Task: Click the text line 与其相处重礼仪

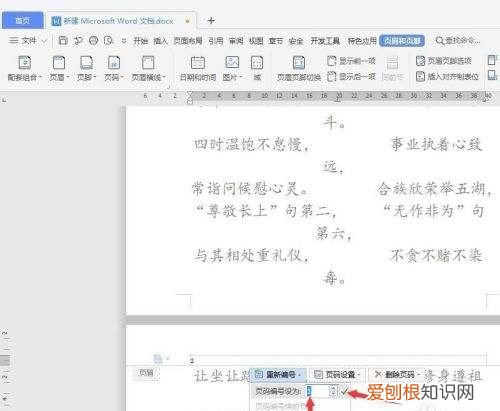Action: pyautogui.click(x=252, y=256)
